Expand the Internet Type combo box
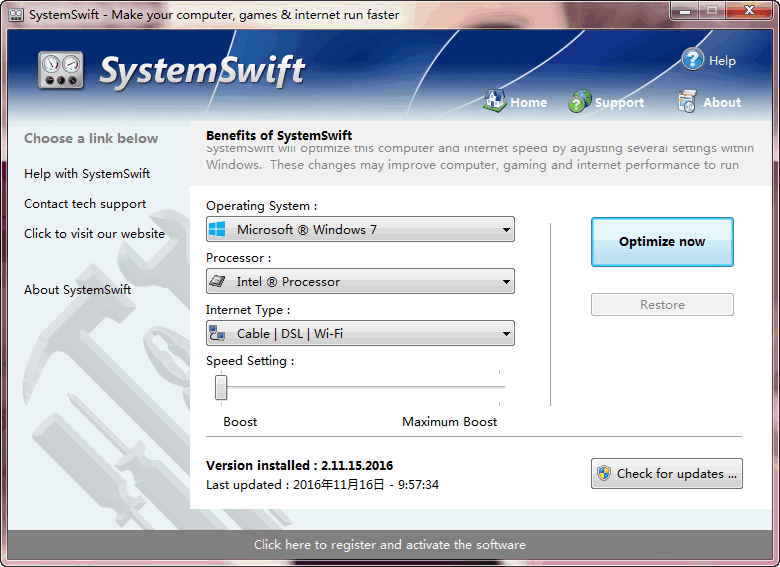Viewport: 780px width, 567px height. coord(506,334)
